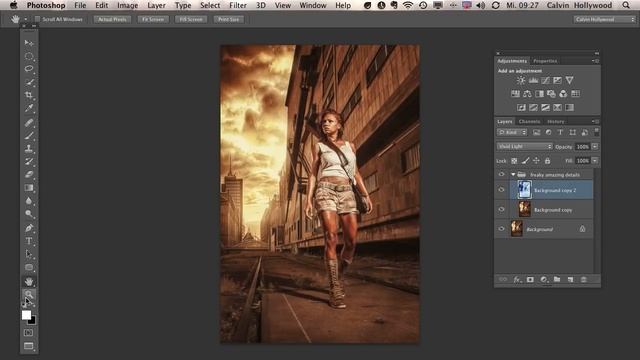Image resolution: width=640 pixels, height=360 pixels.
Task: Open the Layer menu
Action: pyautogui.click(x=156, y=5)
